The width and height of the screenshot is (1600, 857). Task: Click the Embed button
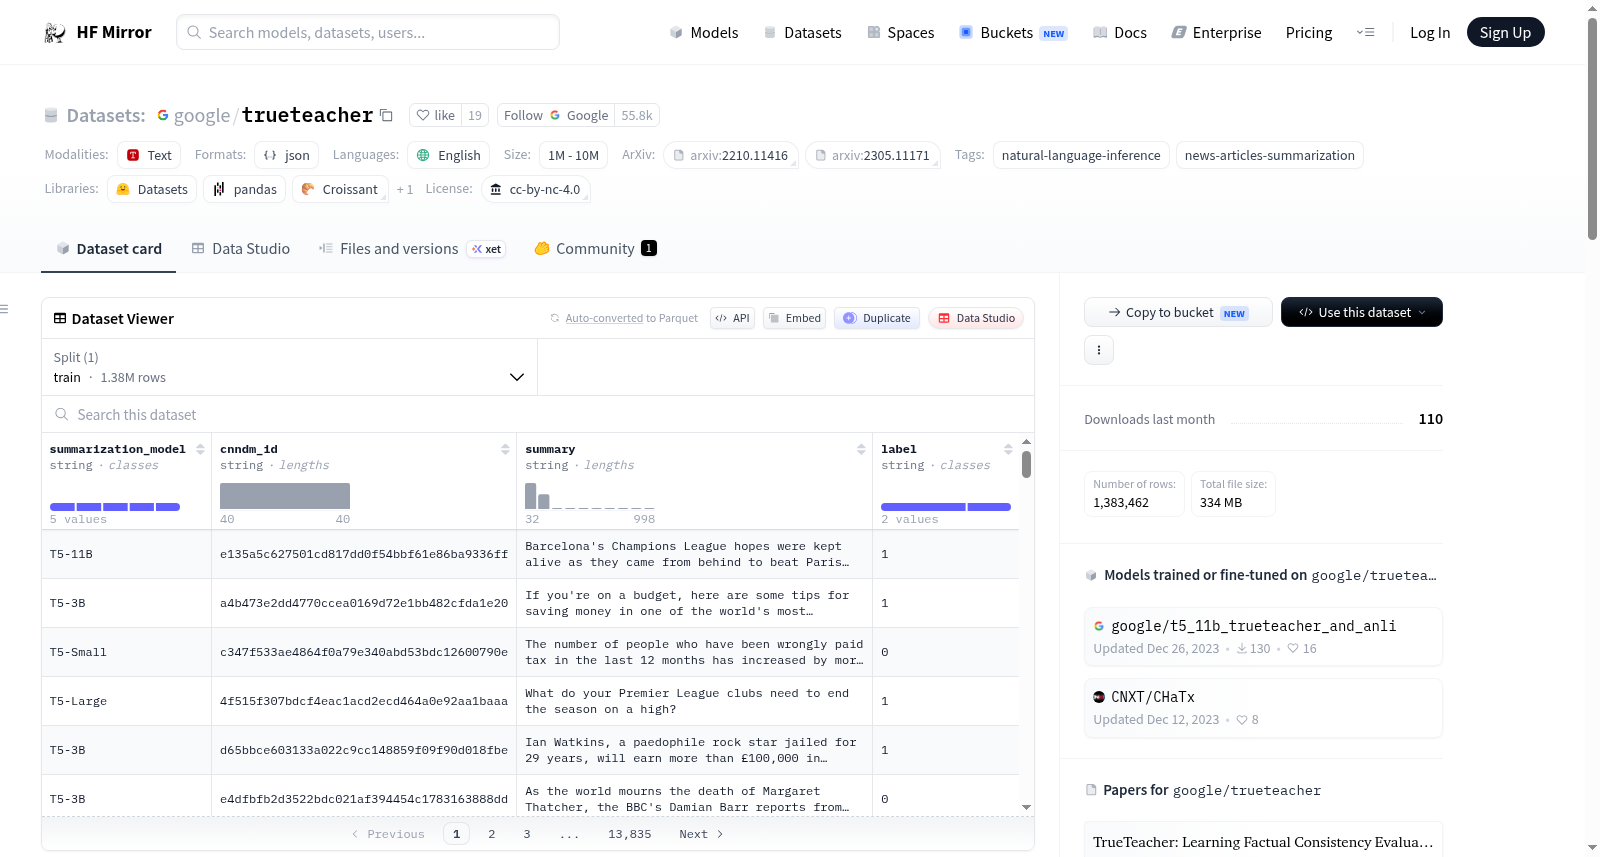794,318
